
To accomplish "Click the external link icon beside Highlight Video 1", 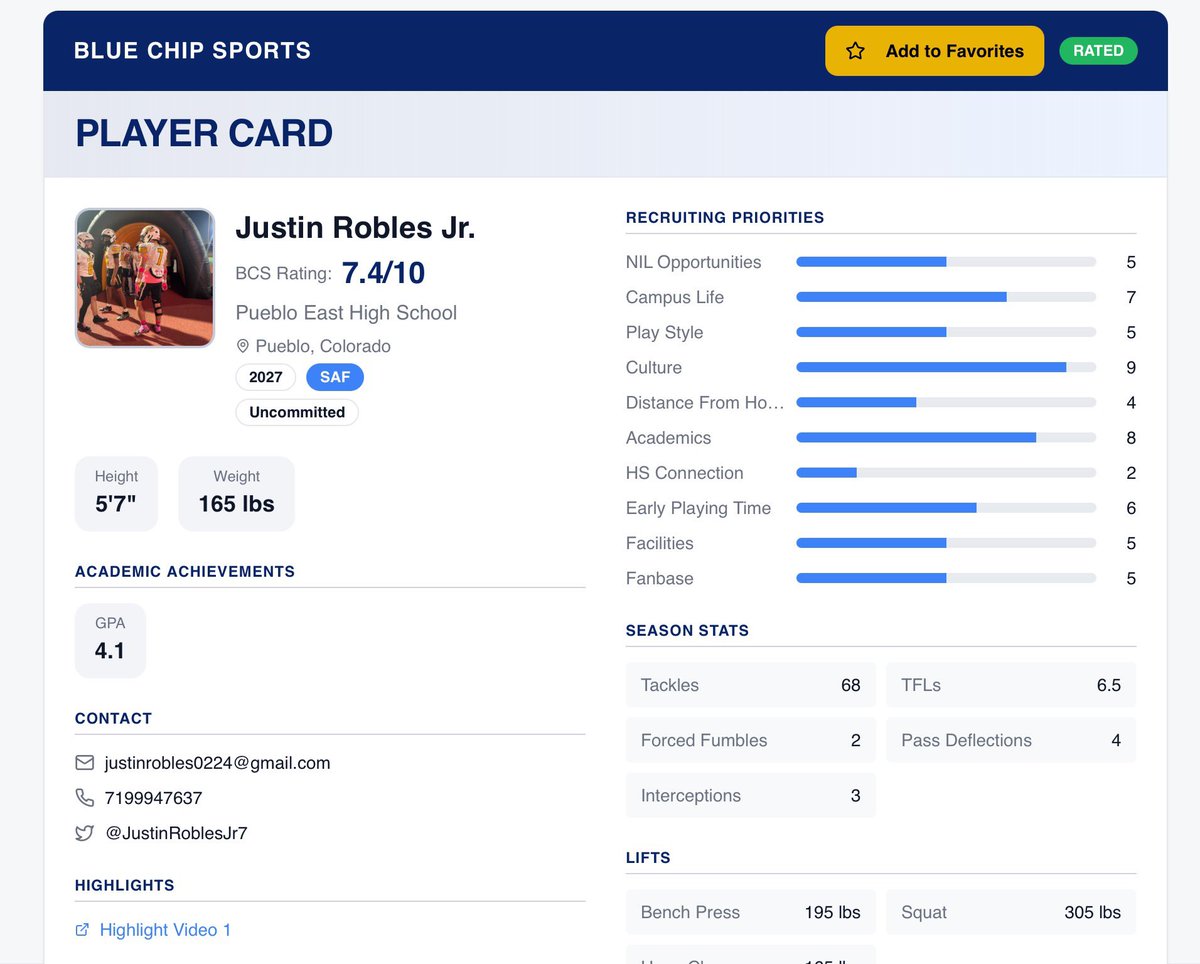I will [83, 930].
